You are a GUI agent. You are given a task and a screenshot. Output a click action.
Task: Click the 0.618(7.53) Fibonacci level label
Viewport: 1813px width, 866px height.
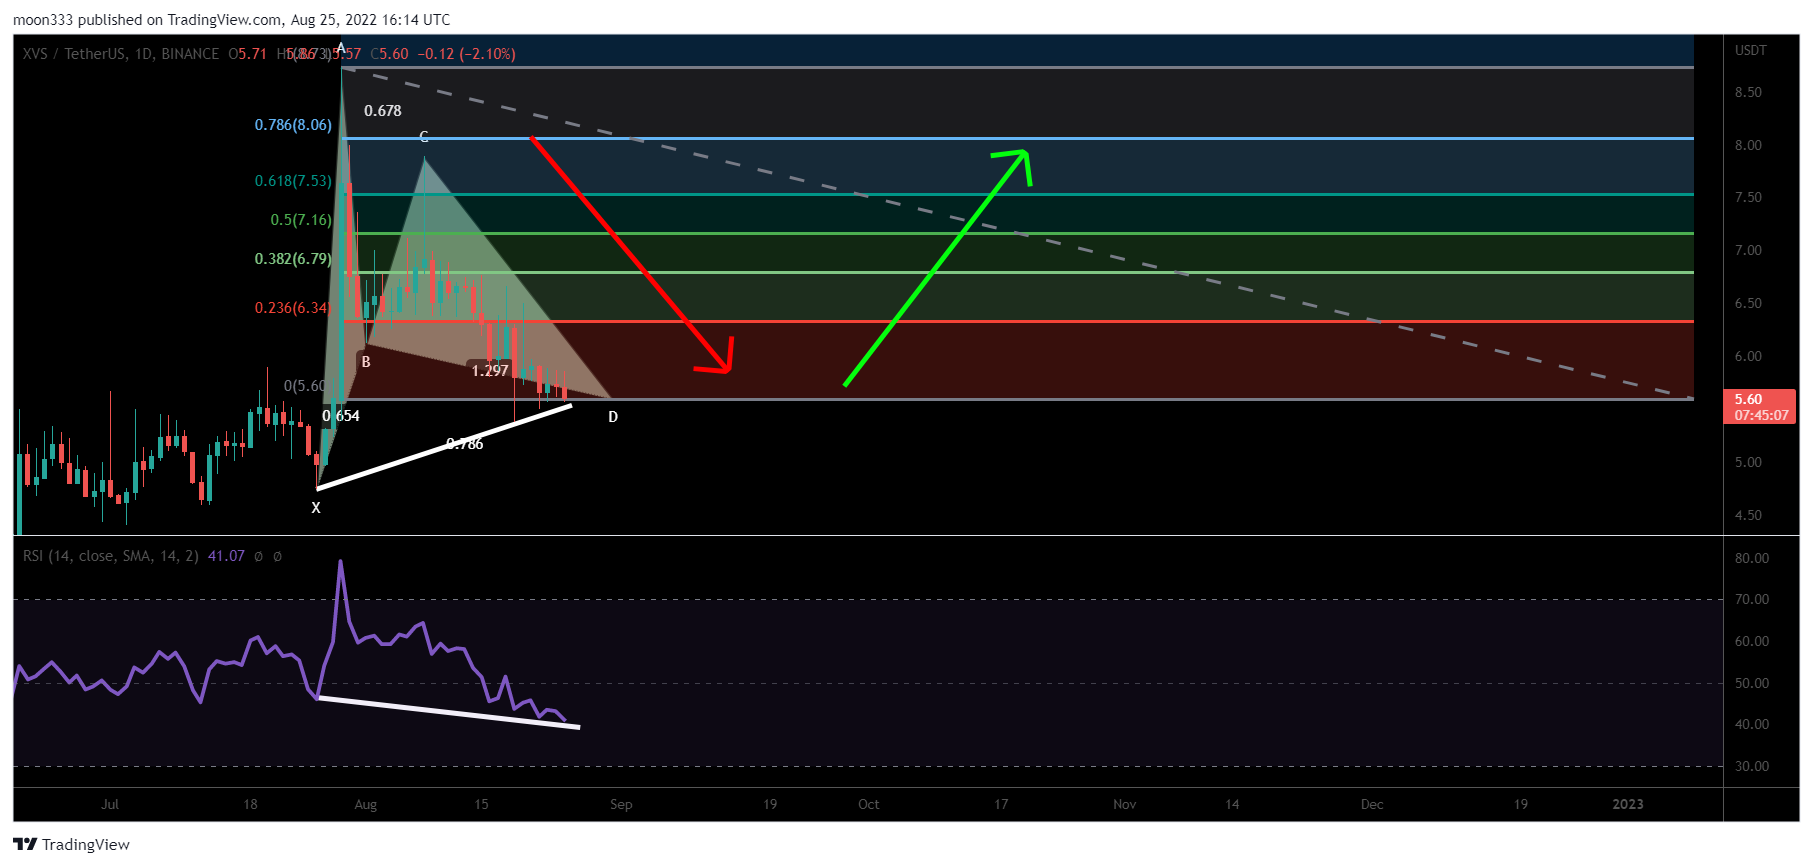(x=293, y=181)
